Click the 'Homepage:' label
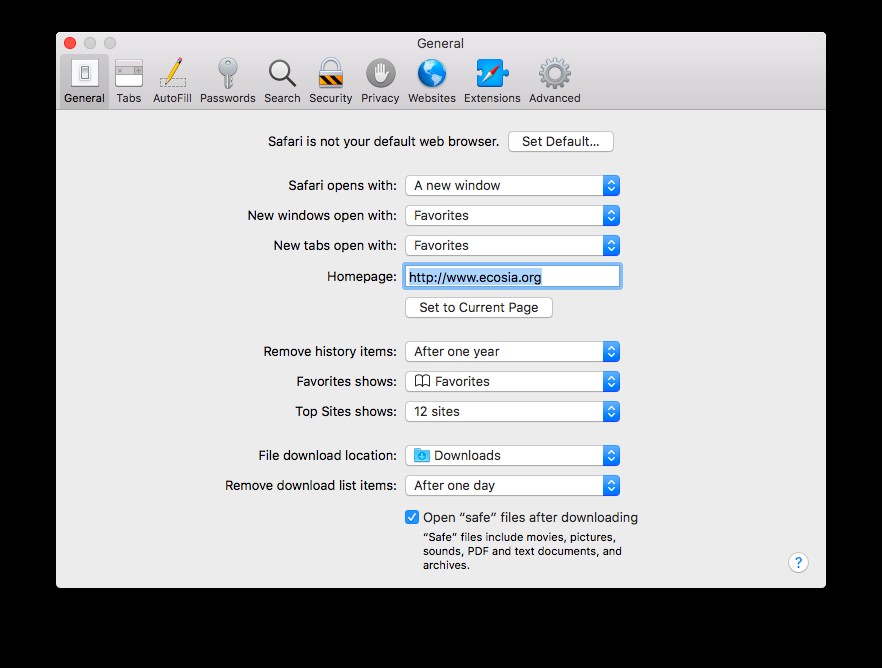882x668 pixels. (x=362, y=277)
